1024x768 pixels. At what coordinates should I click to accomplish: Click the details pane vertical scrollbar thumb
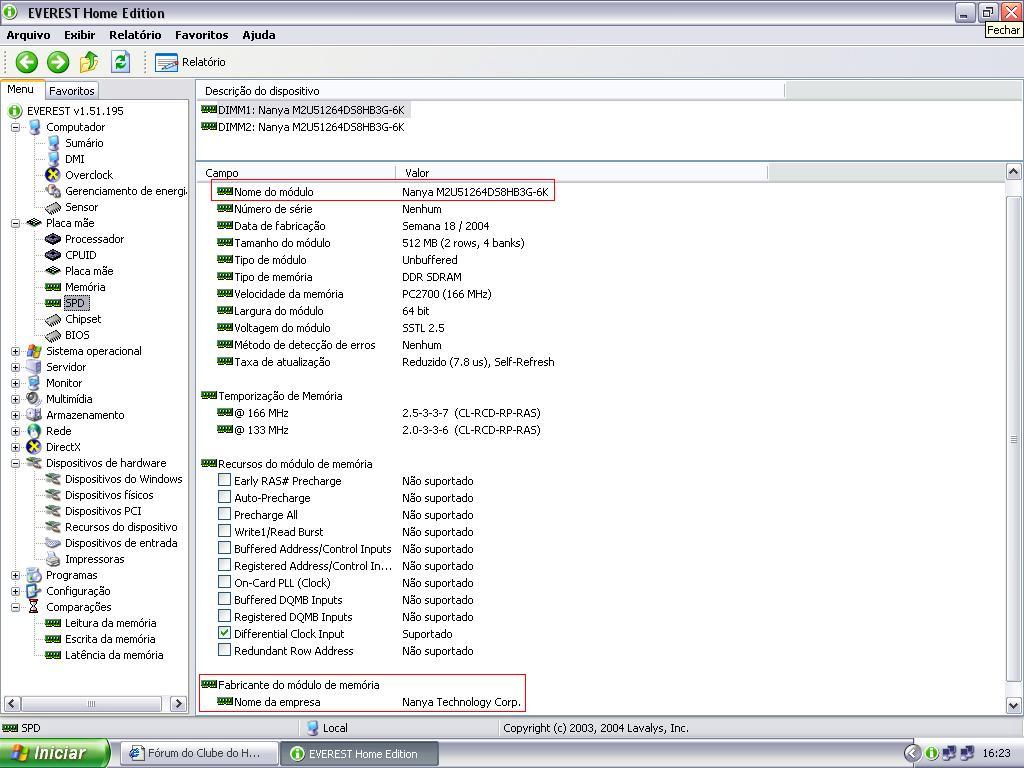pyautogui.click(x=1013, y=439)
